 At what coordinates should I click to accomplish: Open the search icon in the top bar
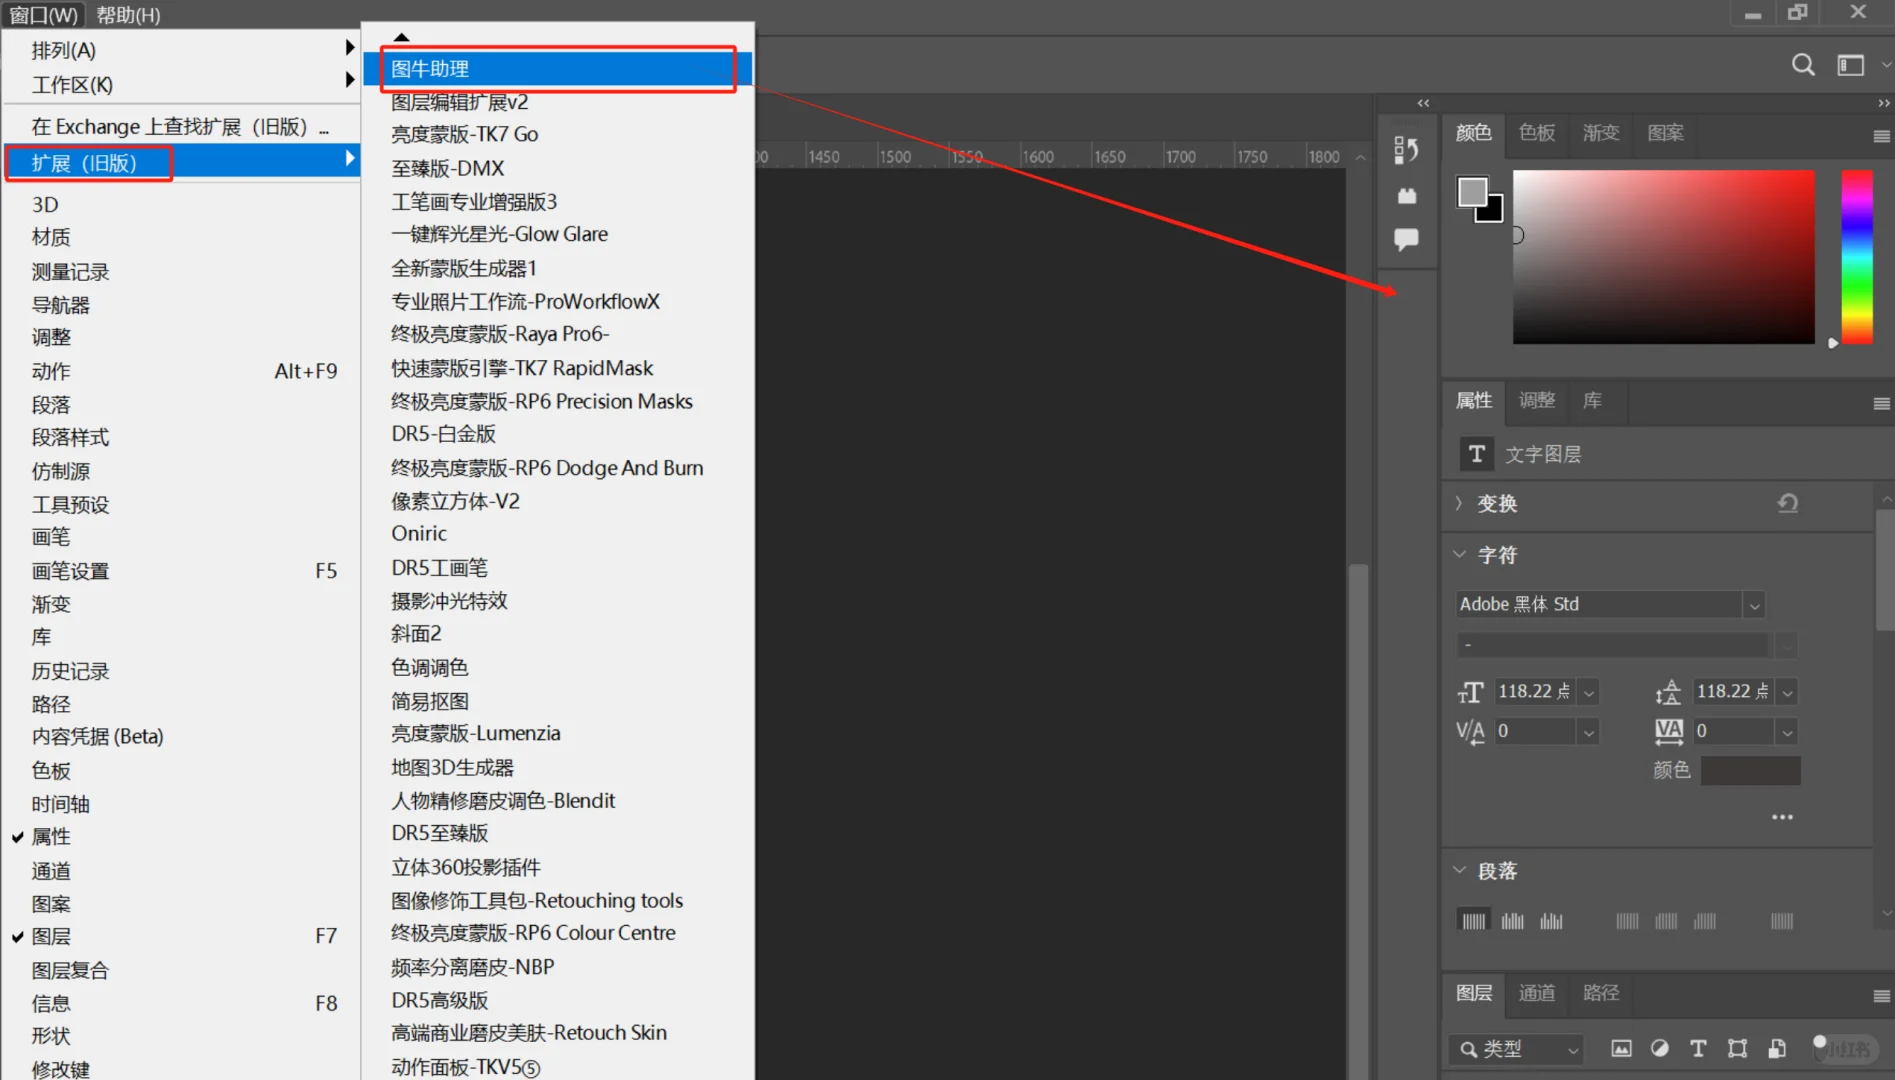(x=1803, y=66)
